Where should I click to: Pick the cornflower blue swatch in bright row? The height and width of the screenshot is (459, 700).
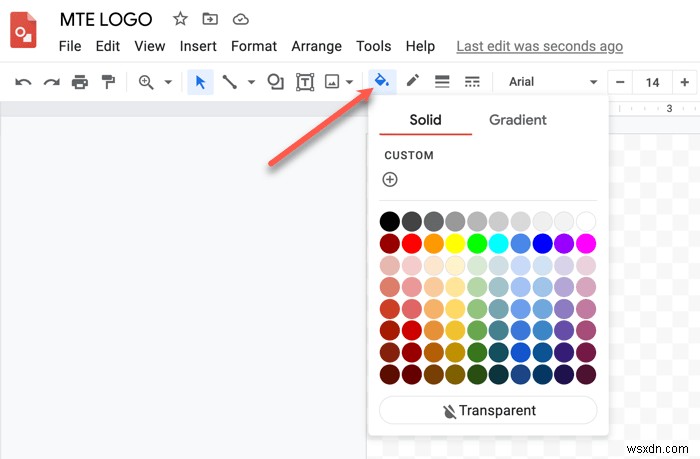pyautogui.click(x=521, y=243)
